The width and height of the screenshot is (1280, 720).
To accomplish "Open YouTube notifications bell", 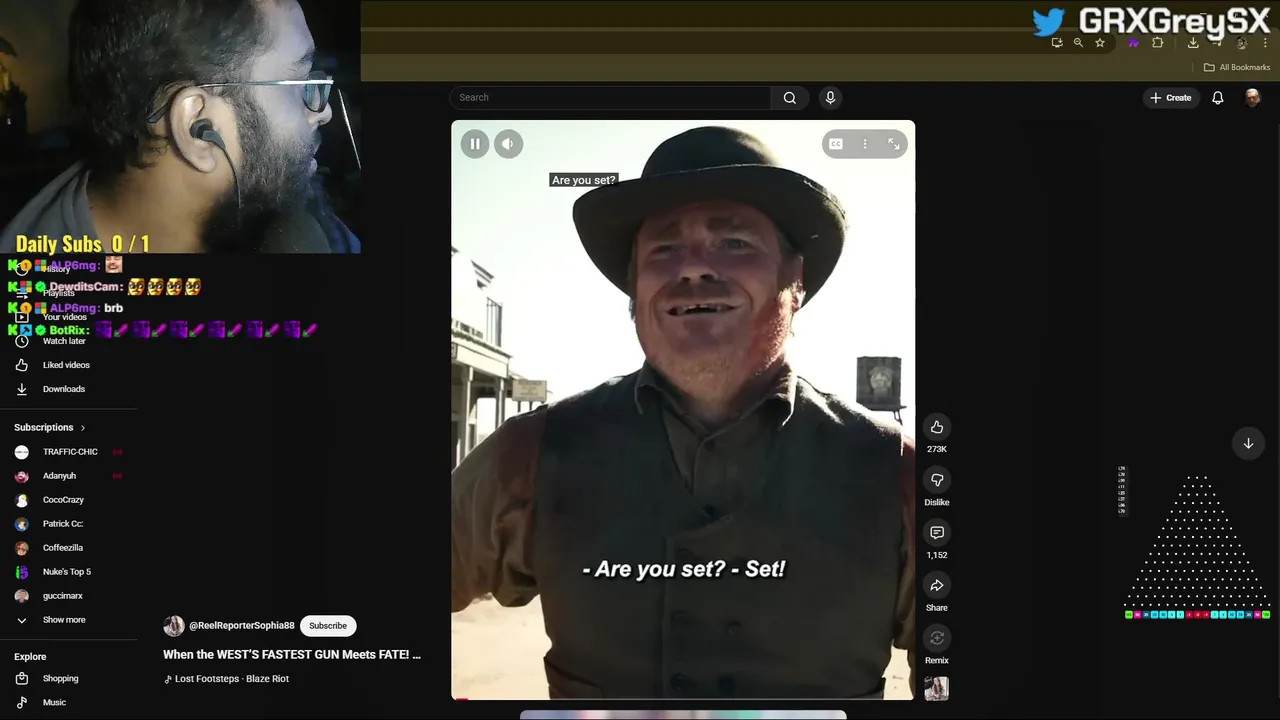I will 1218,97.
